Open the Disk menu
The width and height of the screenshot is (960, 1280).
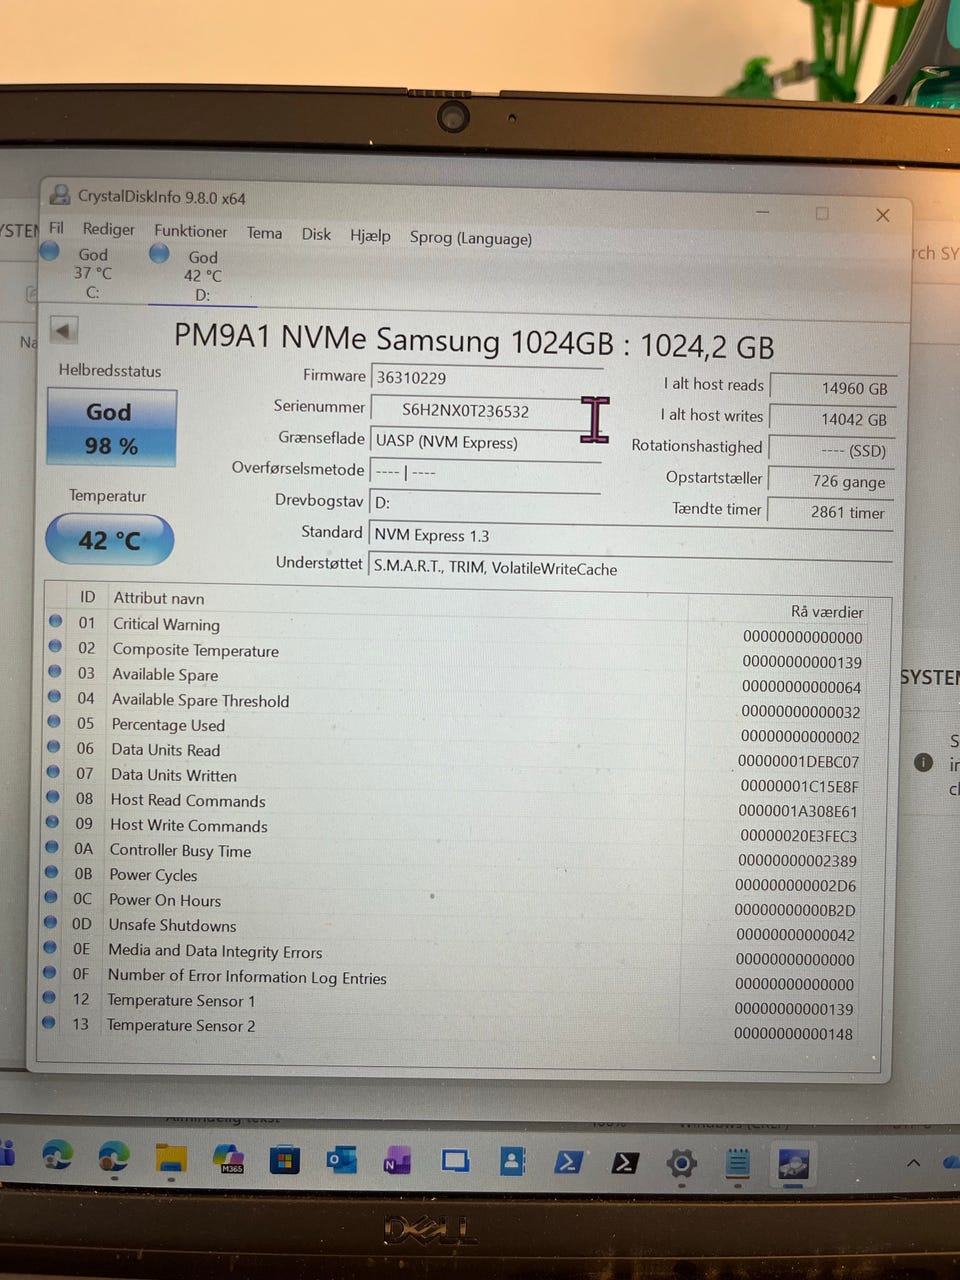click(x=316, y=234)
